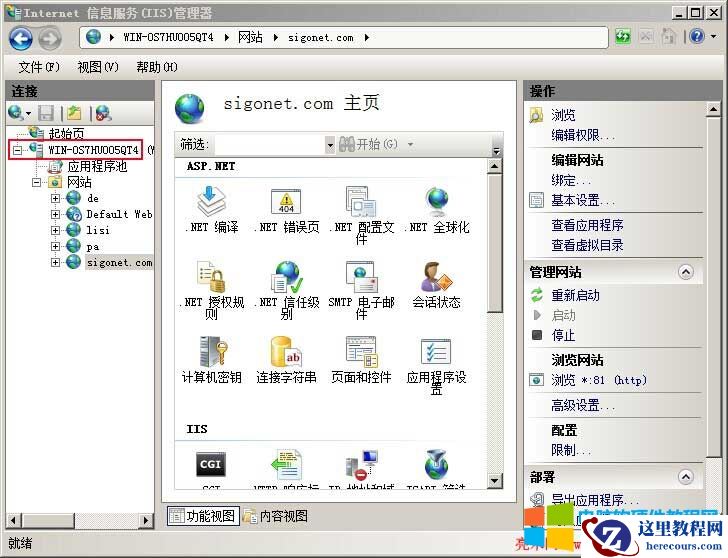
Task: Click 限制... link
Action: (x=571, y=450)
